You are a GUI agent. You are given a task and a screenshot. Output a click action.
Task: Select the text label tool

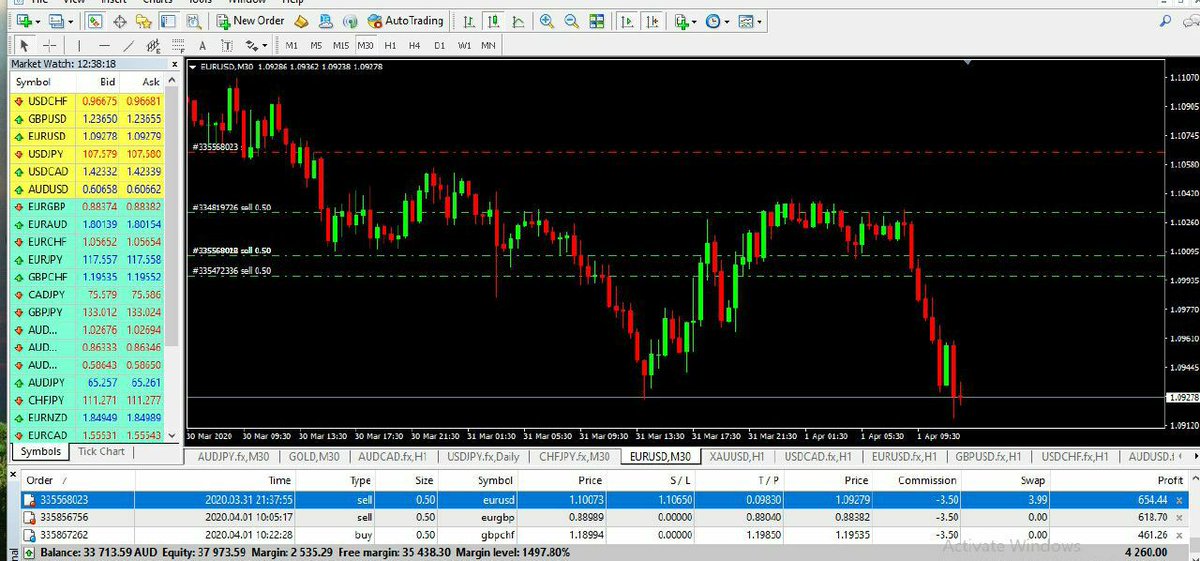pyautogui.click(x=227, y=46)
